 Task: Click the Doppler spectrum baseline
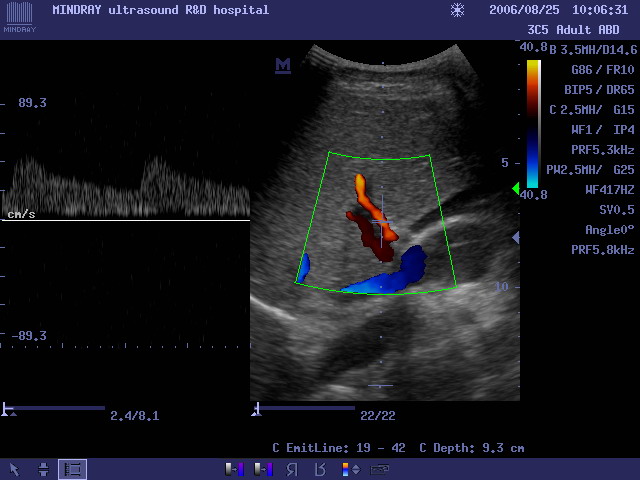(126, 220)
